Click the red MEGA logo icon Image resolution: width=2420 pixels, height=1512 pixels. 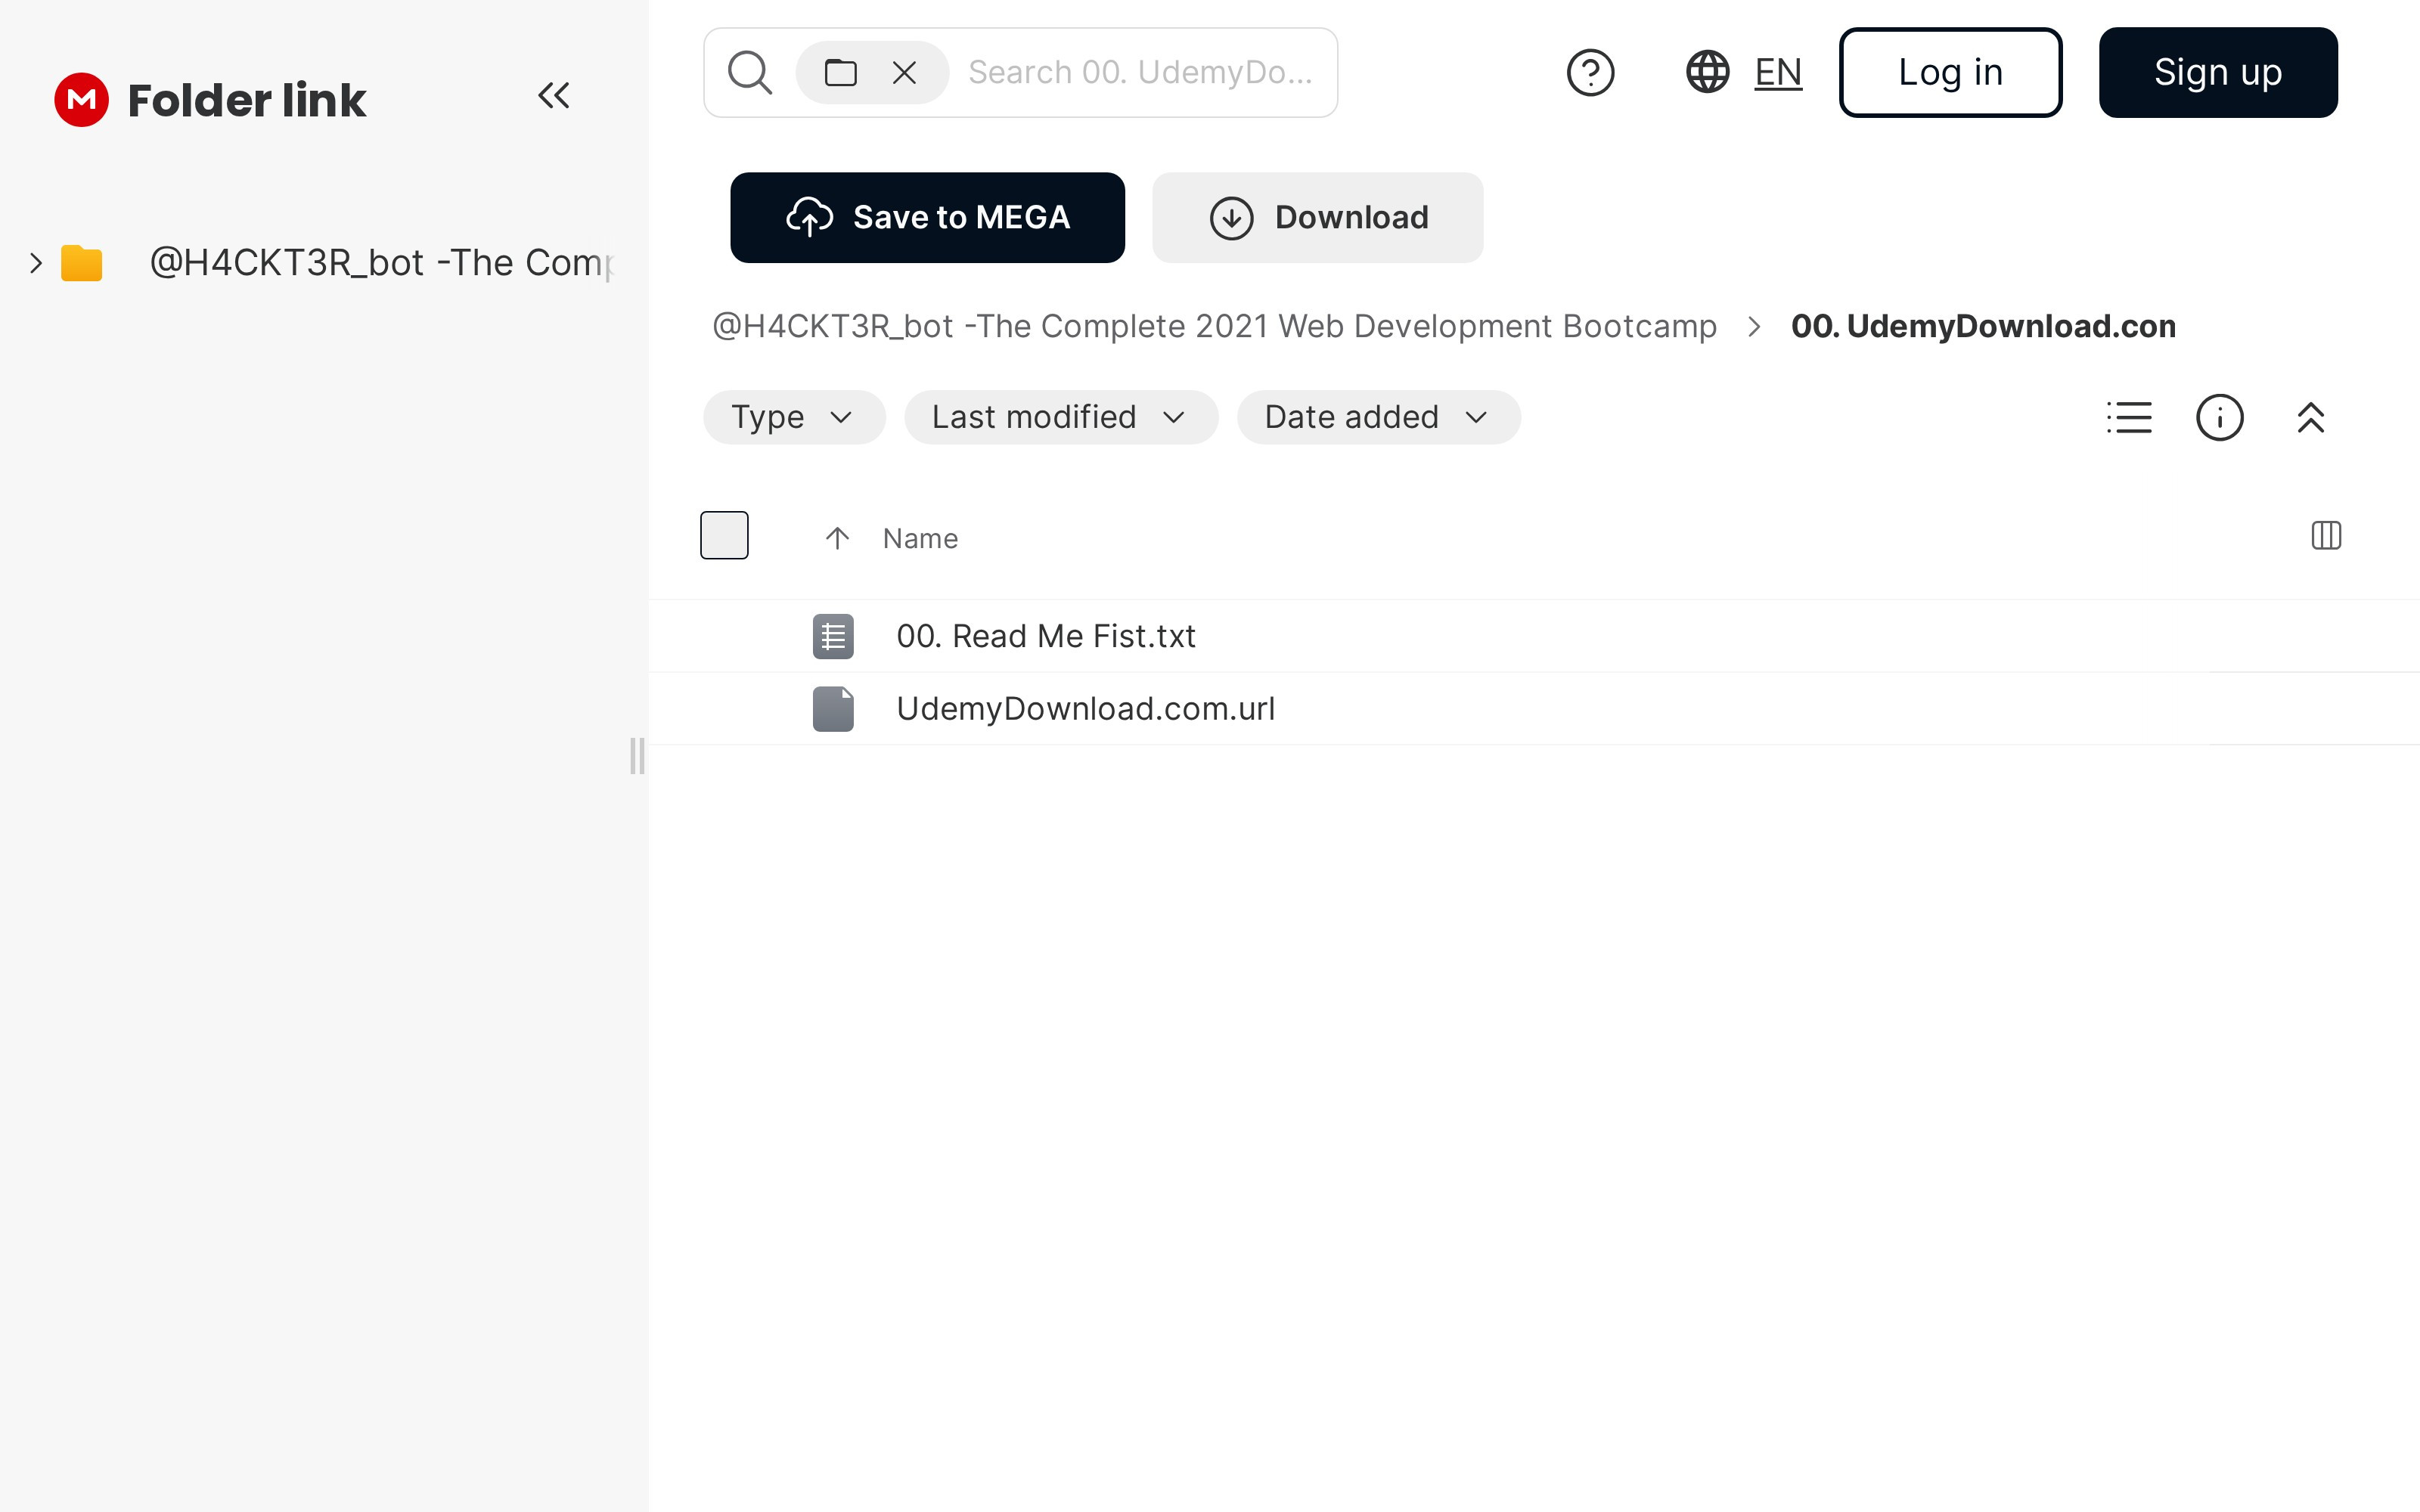click(x=81, y=100)
